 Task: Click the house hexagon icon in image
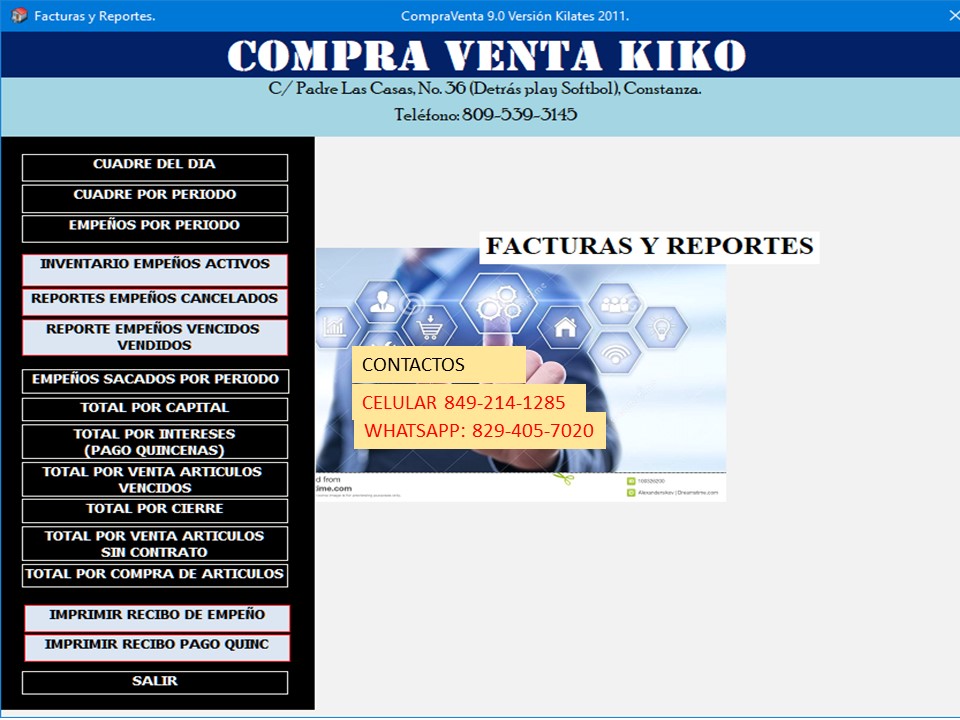[x=565, y=326]
